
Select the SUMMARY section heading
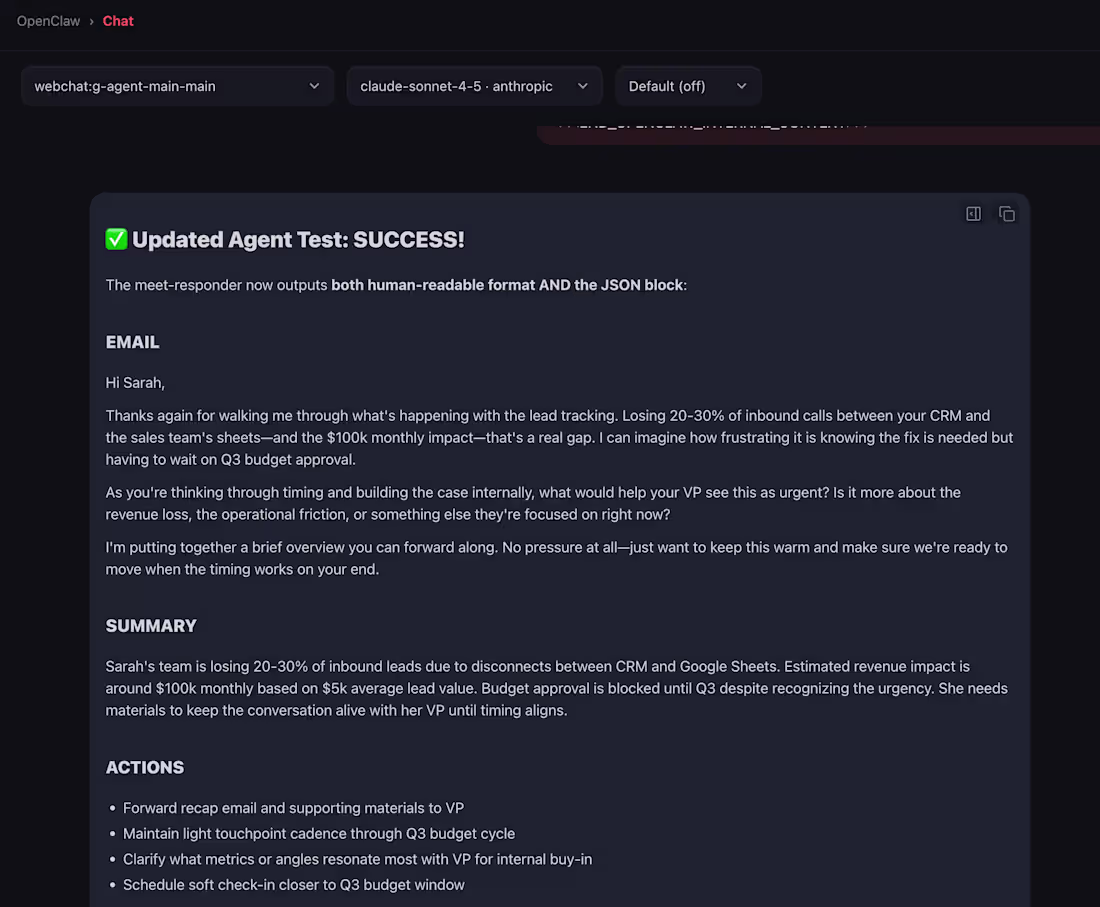click(151, 625)
